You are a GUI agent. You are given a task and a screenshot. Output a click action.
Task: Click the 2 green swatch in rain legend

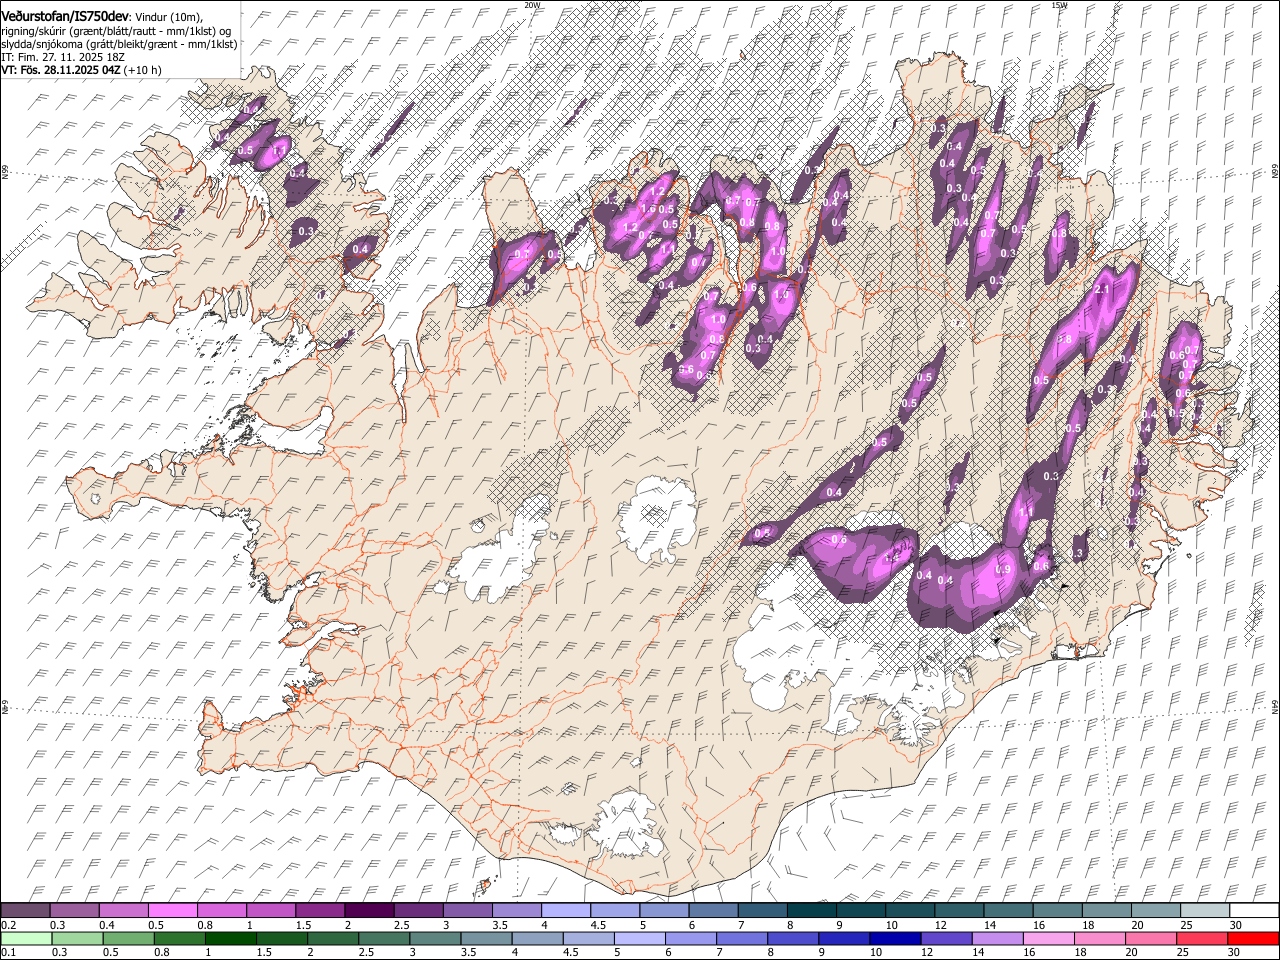pos(333,938)
